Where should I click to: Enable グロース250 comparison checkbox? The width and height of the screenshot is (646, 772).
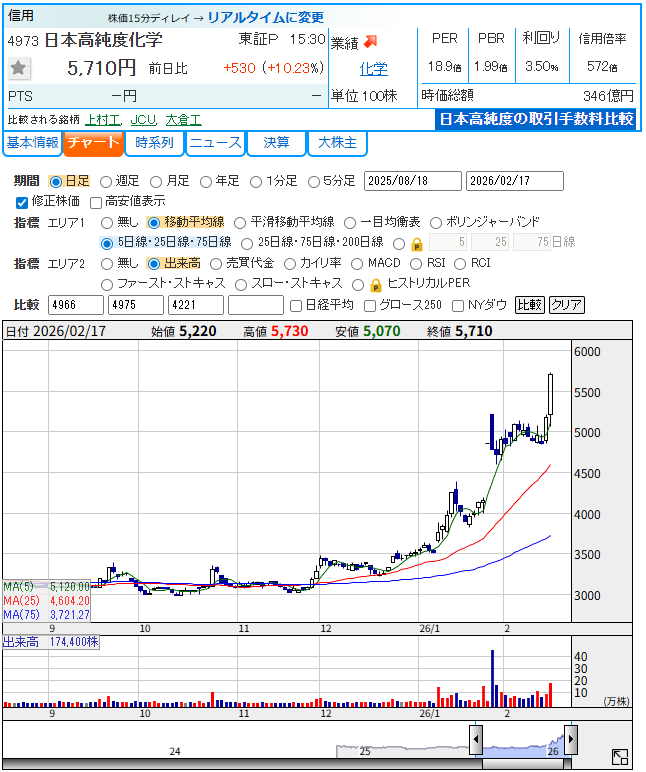pos(370,306)
